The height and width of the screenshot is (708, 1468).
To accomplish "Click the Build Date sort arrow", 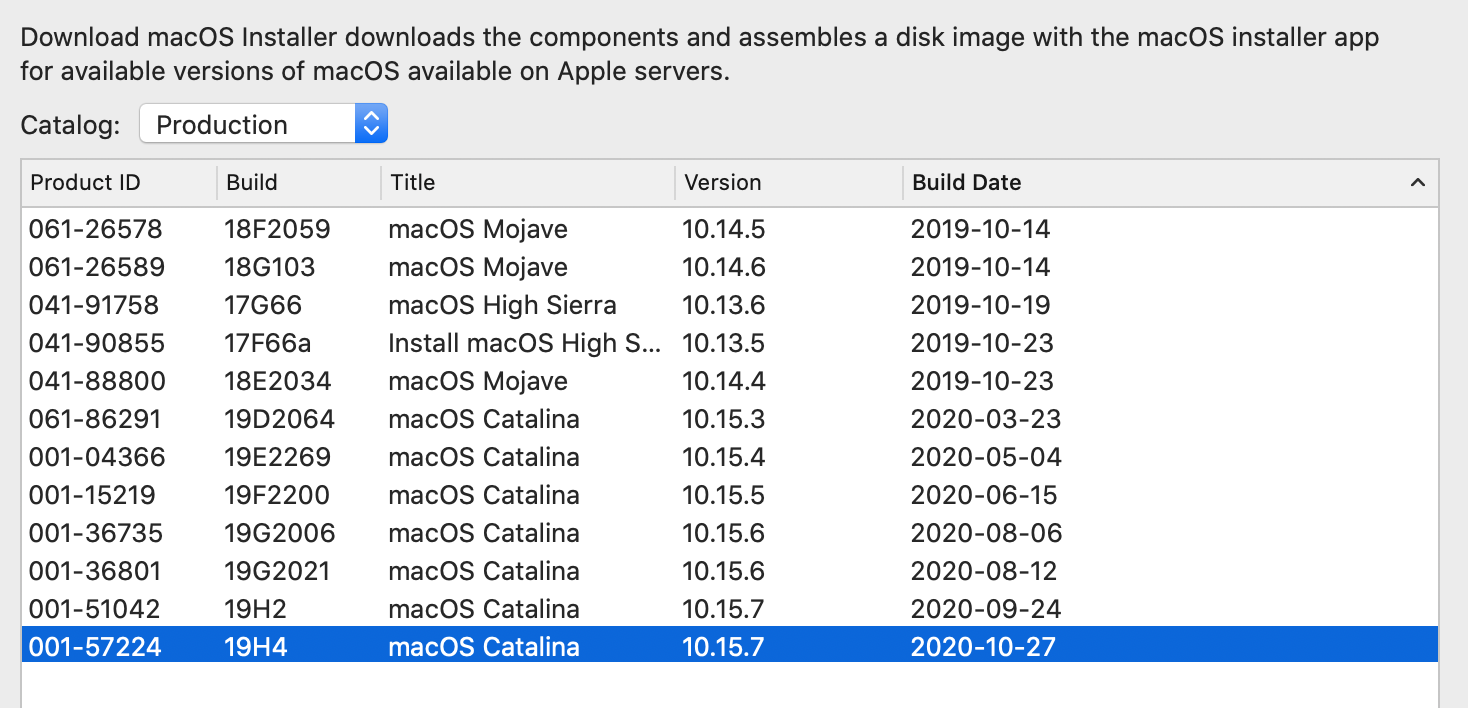I will click(x=1416, y=183).
